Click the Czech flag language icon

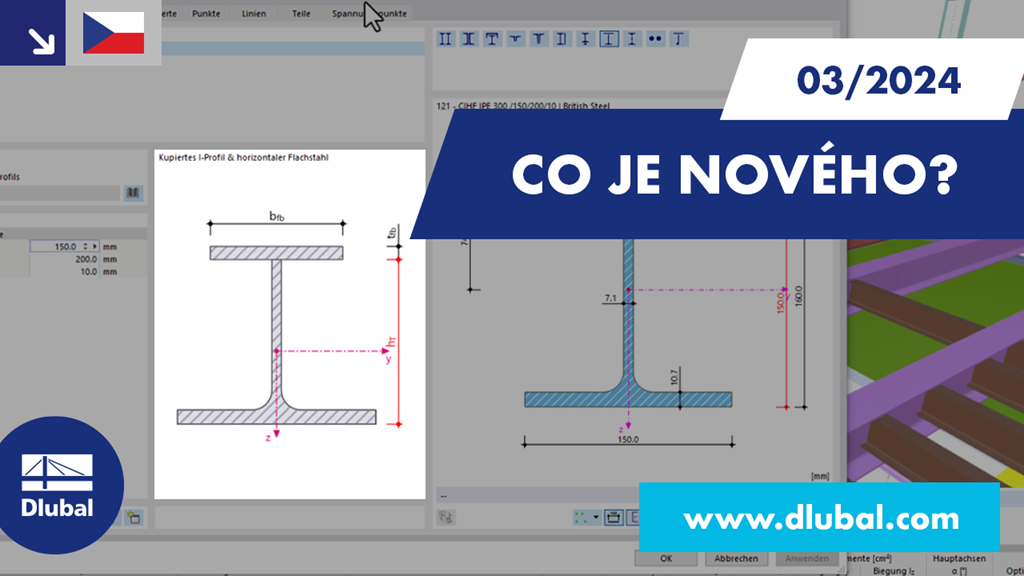(114, 33)
